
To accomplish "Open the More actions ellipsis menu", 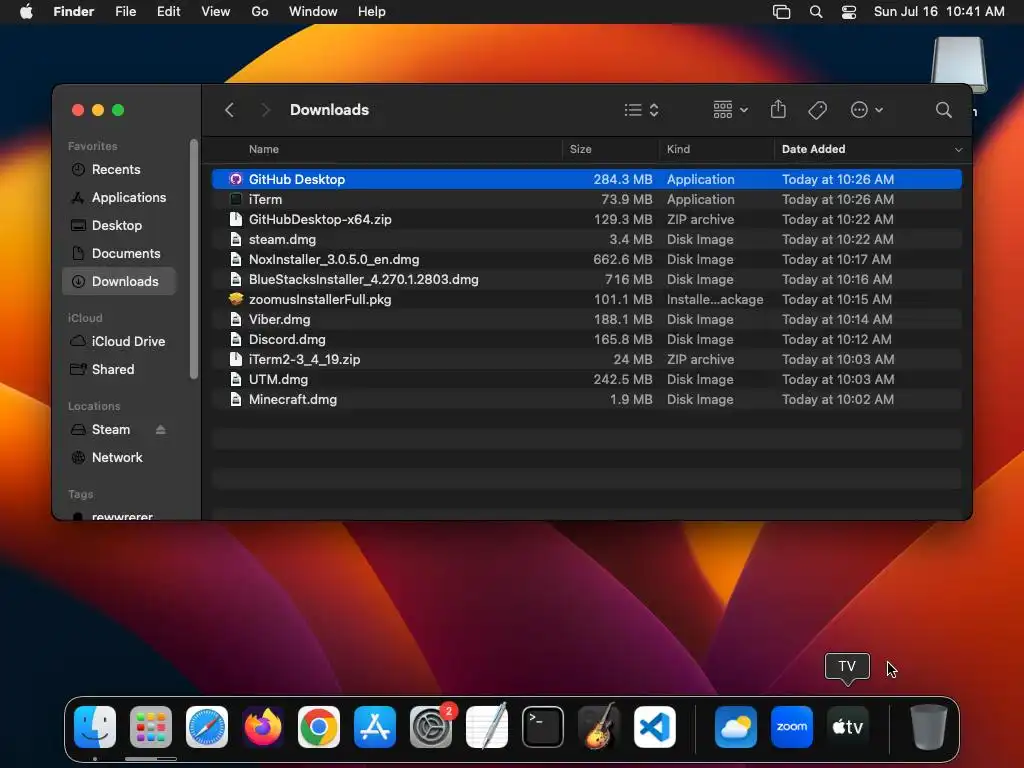I will click(x=867, y=110).
